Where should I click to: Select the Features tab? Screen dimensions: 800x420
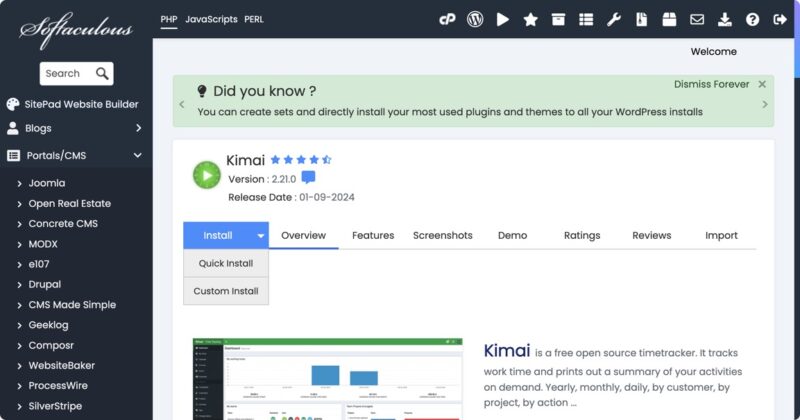point(373,235)
